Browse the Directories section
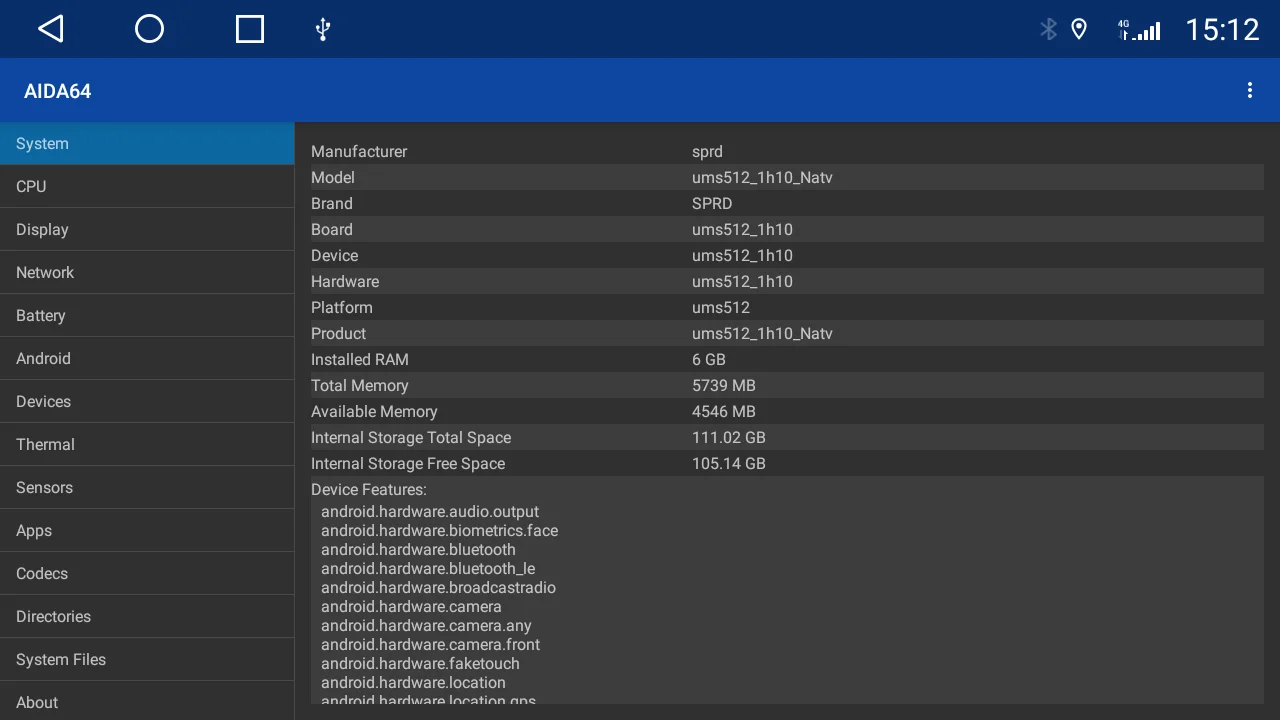The width and height of the screenshot is (1280, 720). point(147,617)
